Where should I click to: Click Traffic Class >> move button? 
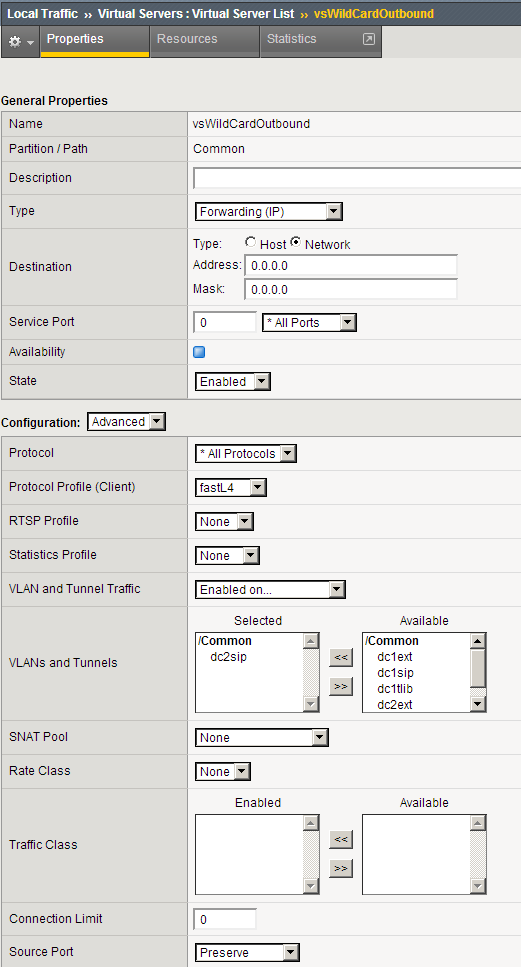pos(341,868)
